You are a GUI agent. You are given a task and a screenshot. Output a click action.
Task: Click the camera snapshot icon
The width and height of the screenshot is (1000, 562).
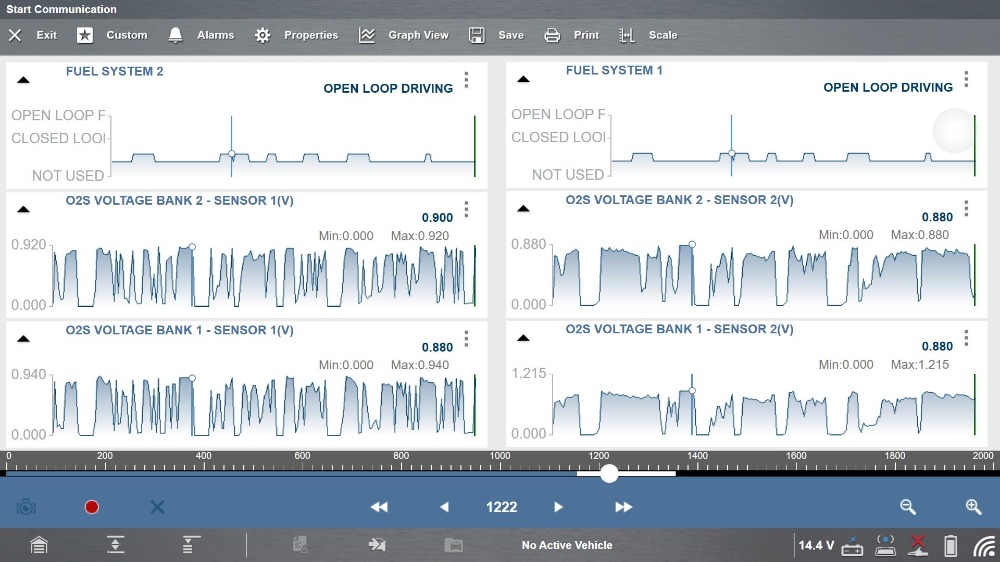tap(26, 507)
